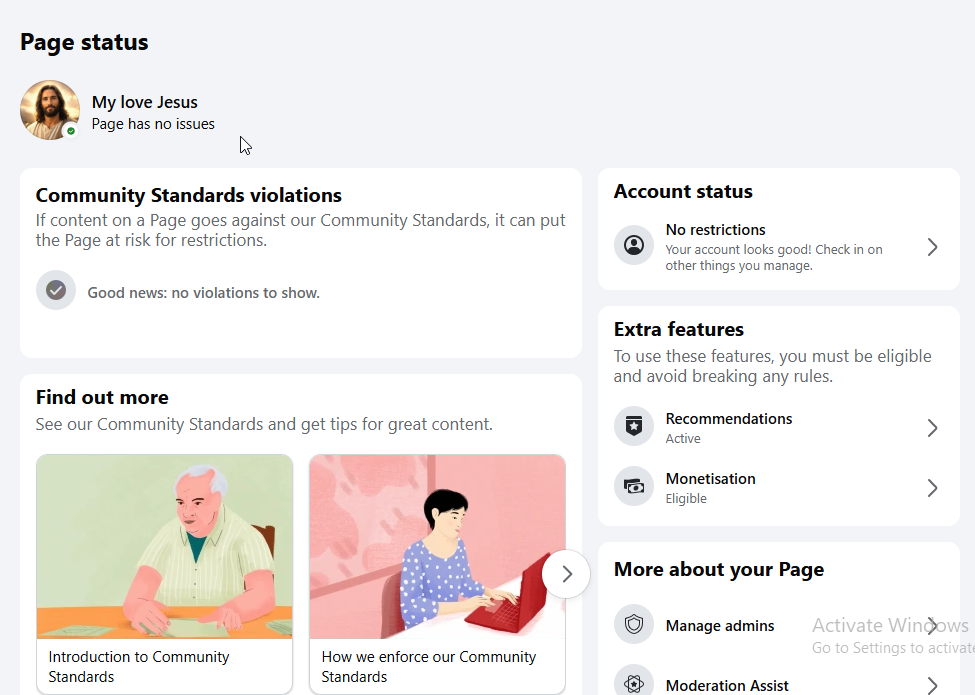Expand the No restrictions chevron arrow
The image size is (975, 695).
tap(932, 247)
